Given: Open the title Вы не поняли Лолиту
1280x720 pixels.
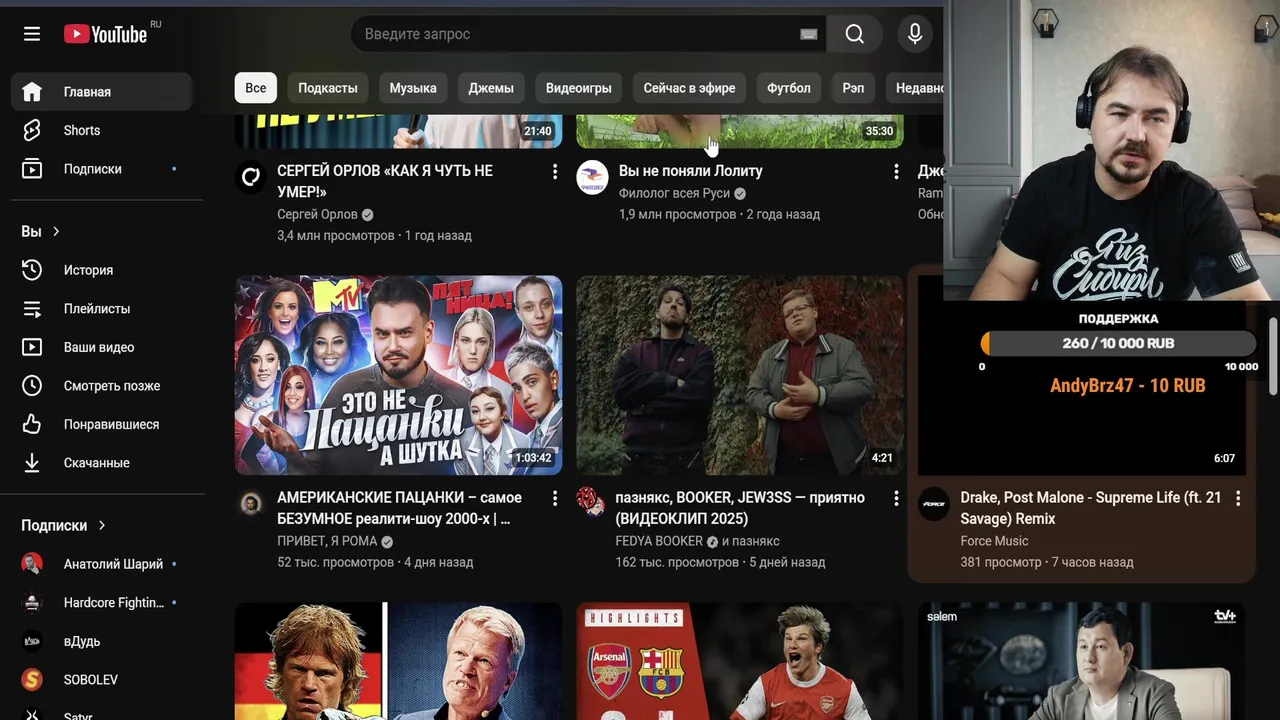Looking at the screenshot, I should pos(691,171).
